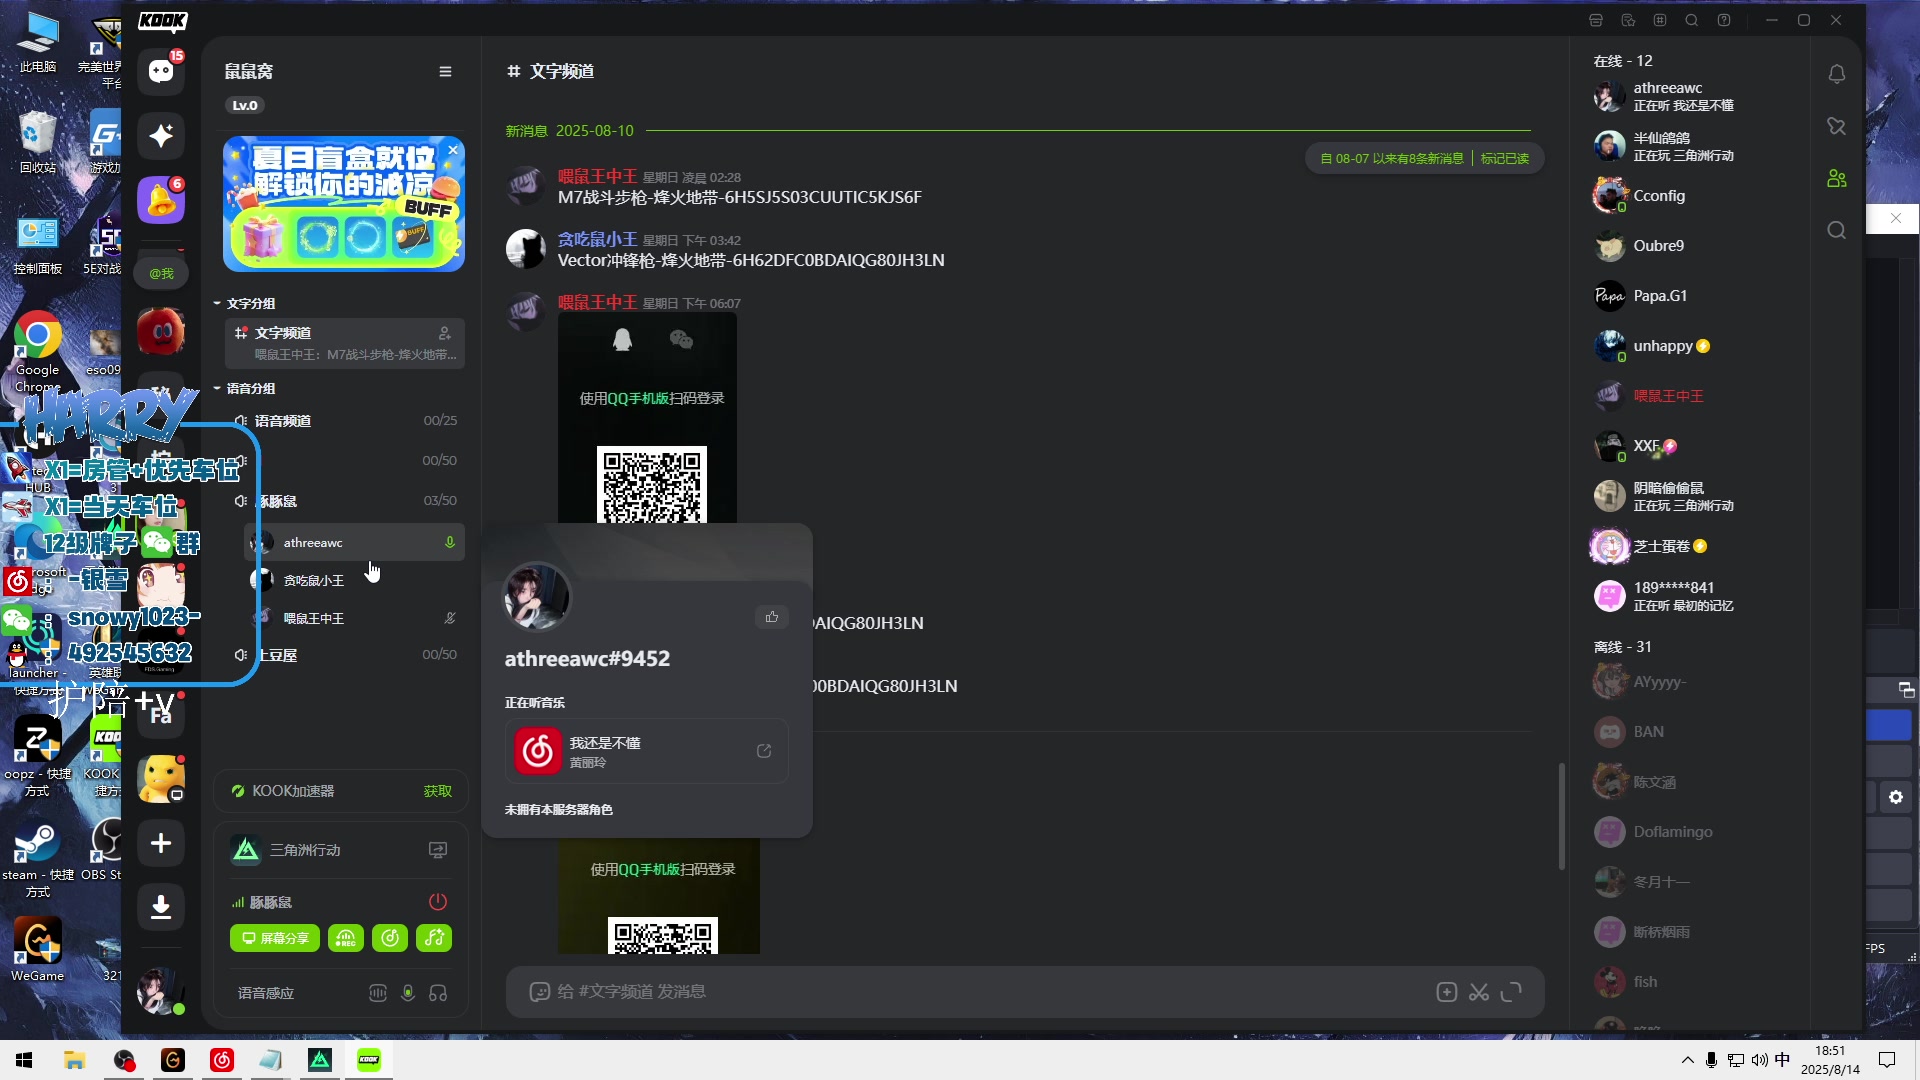Toggle microphone mute in voice controls
This screenshot has height=1080, width=1920.
tap(408, 993)
